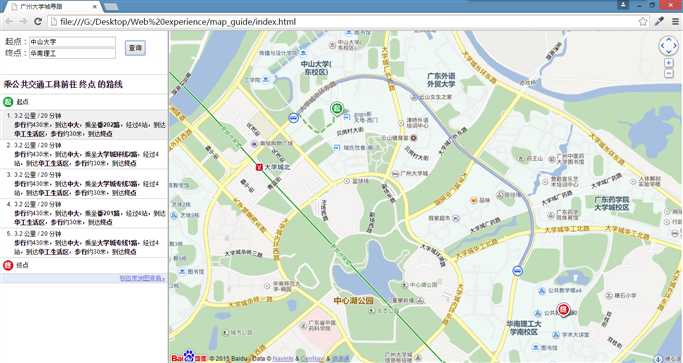Bookmark this page with the star icon
The height and width of the screenshot is (363, 683).
point(643,21)
